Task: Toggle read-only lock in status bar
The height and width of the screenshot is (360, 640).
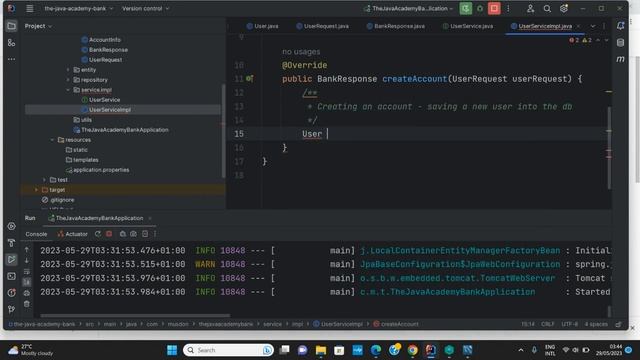Action: pos(618,324)
